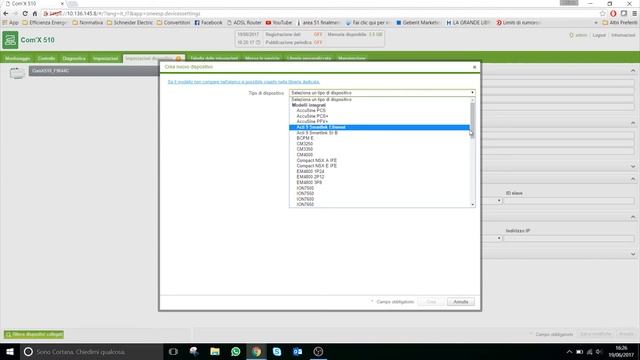Click the Cortana search box
640x360 pixels.
pyautogui.click(x=92, y=351)
